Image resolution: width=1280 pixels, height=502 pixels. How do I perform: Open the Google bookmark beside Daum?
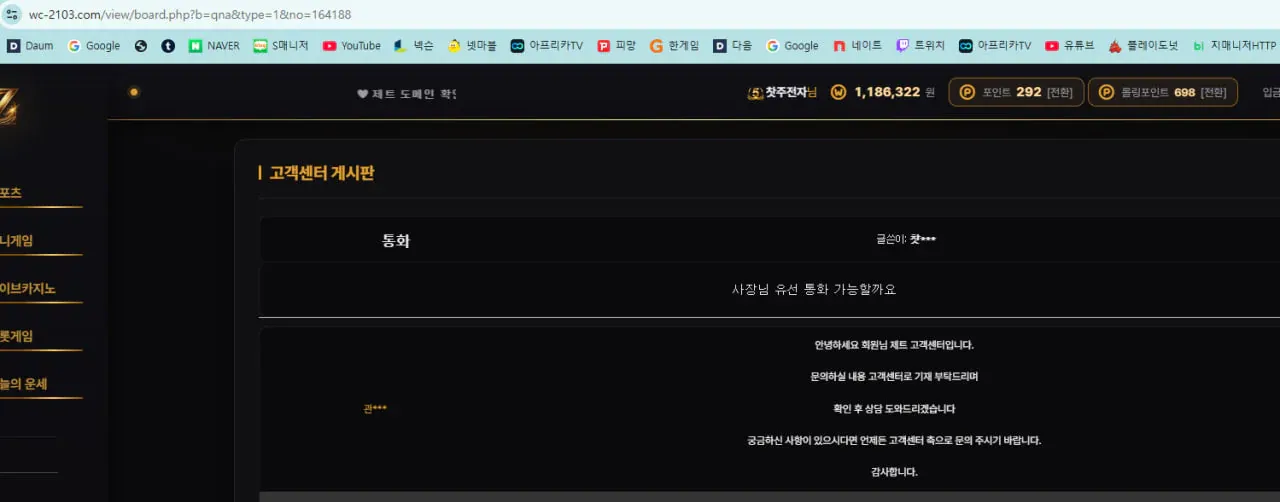tap(94, 46)
